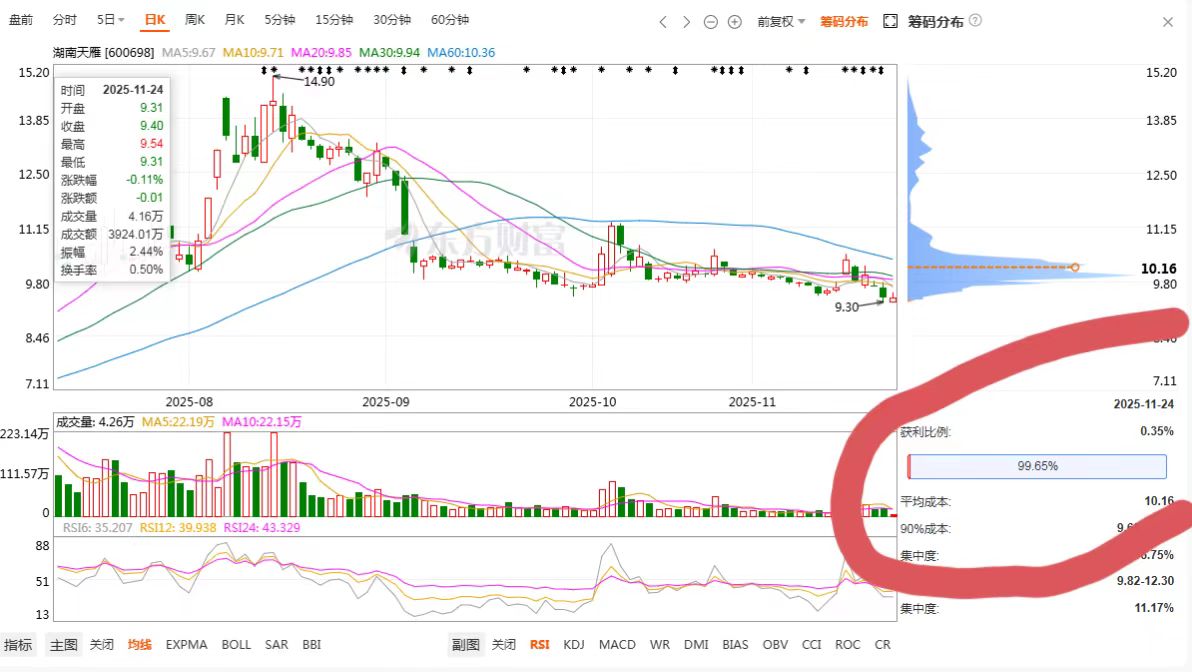Screen dimensions: 1192x672
Task: Click the 99.65% profit ratio bar
Action: [1037, 466]
